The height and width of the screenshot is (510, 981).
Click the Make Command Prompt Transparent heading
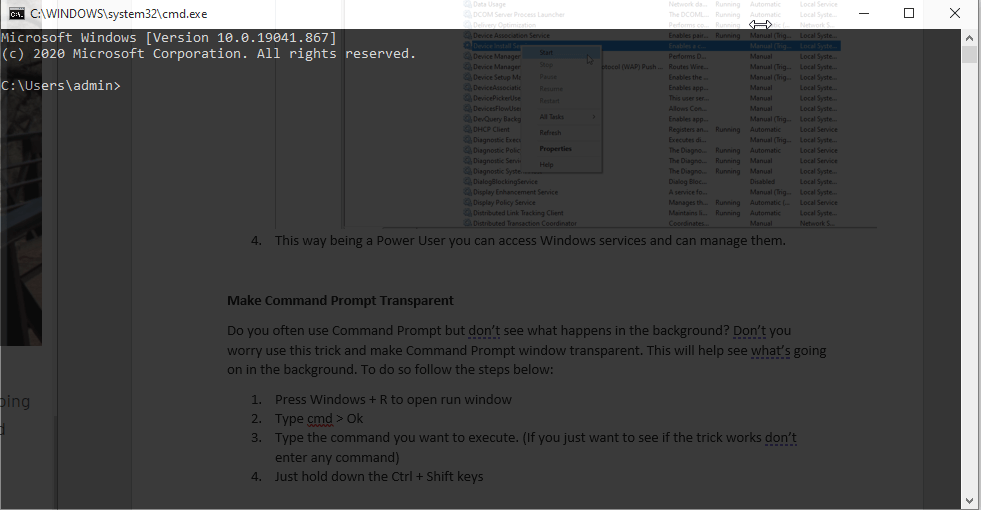point(340,300)
